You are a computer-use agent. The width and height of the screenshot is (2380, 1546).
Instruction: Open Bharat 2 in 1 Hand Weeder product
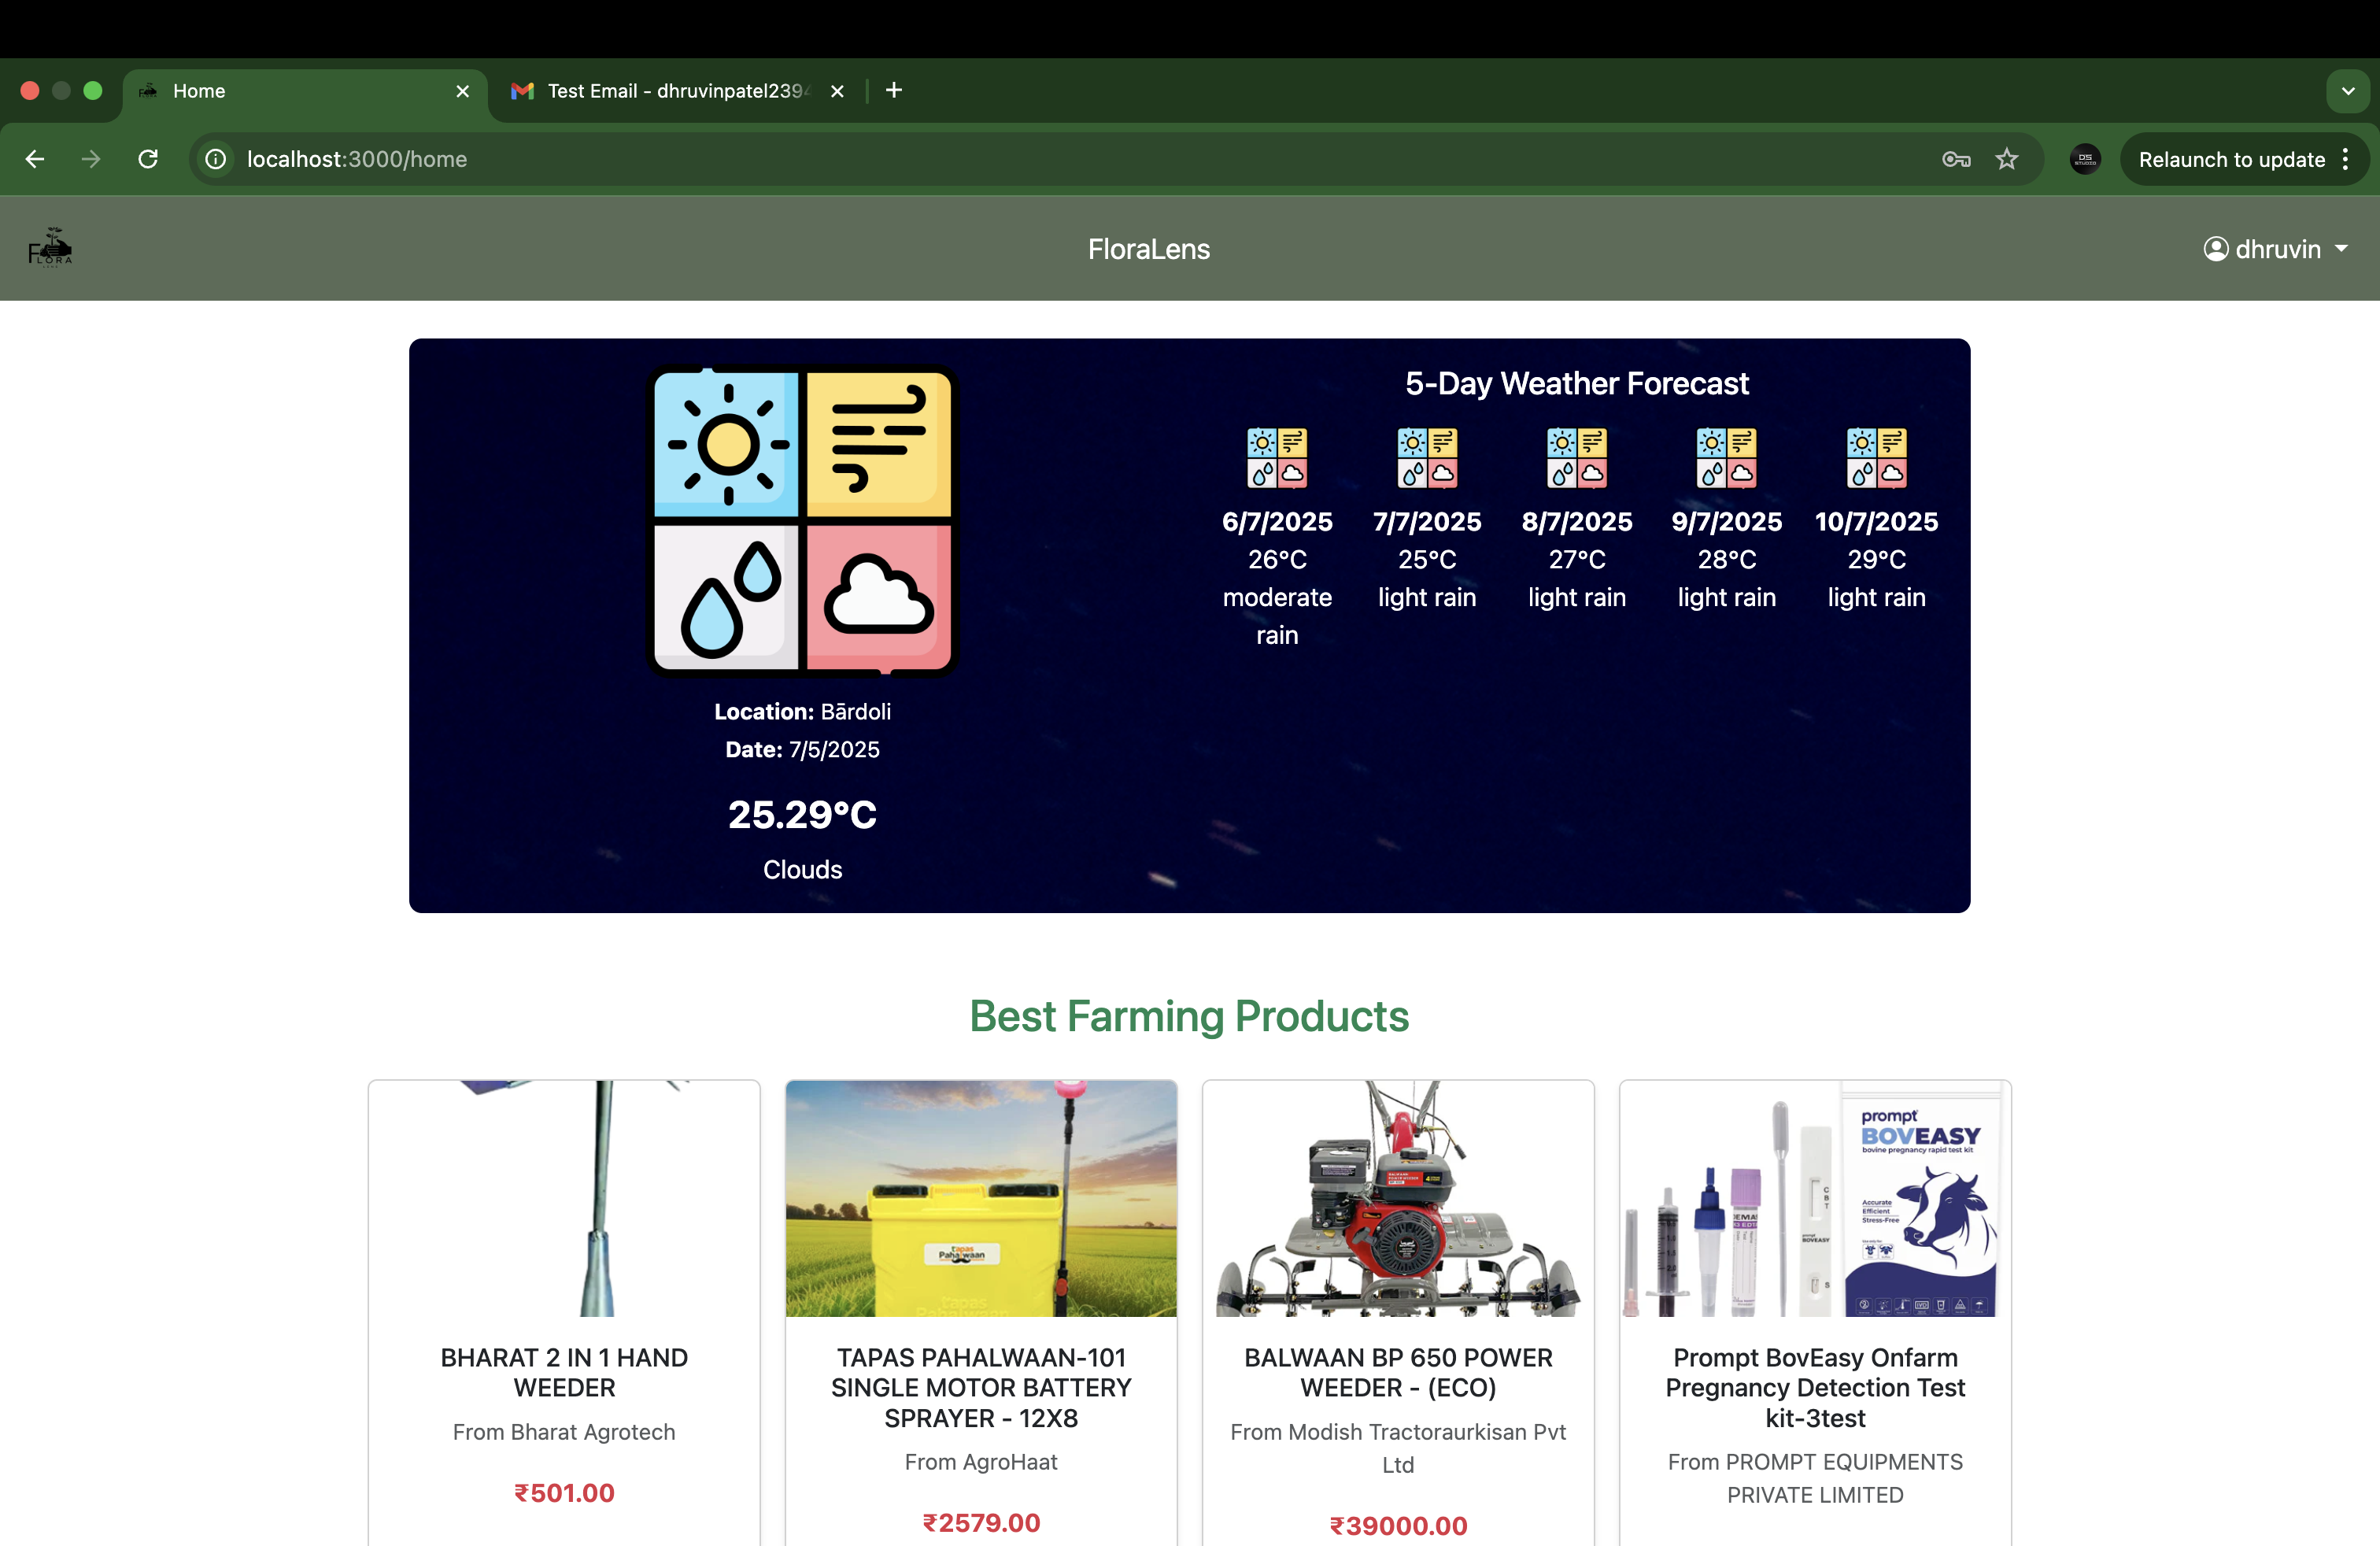coord(564,1372)
